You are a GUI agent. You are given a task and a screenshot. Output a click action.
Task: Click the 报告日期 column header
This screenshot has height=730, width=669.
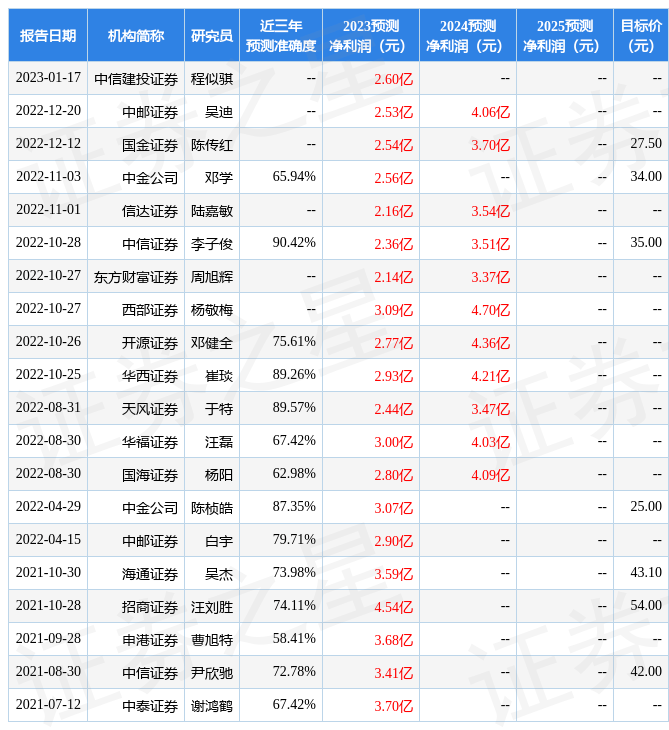48,35
